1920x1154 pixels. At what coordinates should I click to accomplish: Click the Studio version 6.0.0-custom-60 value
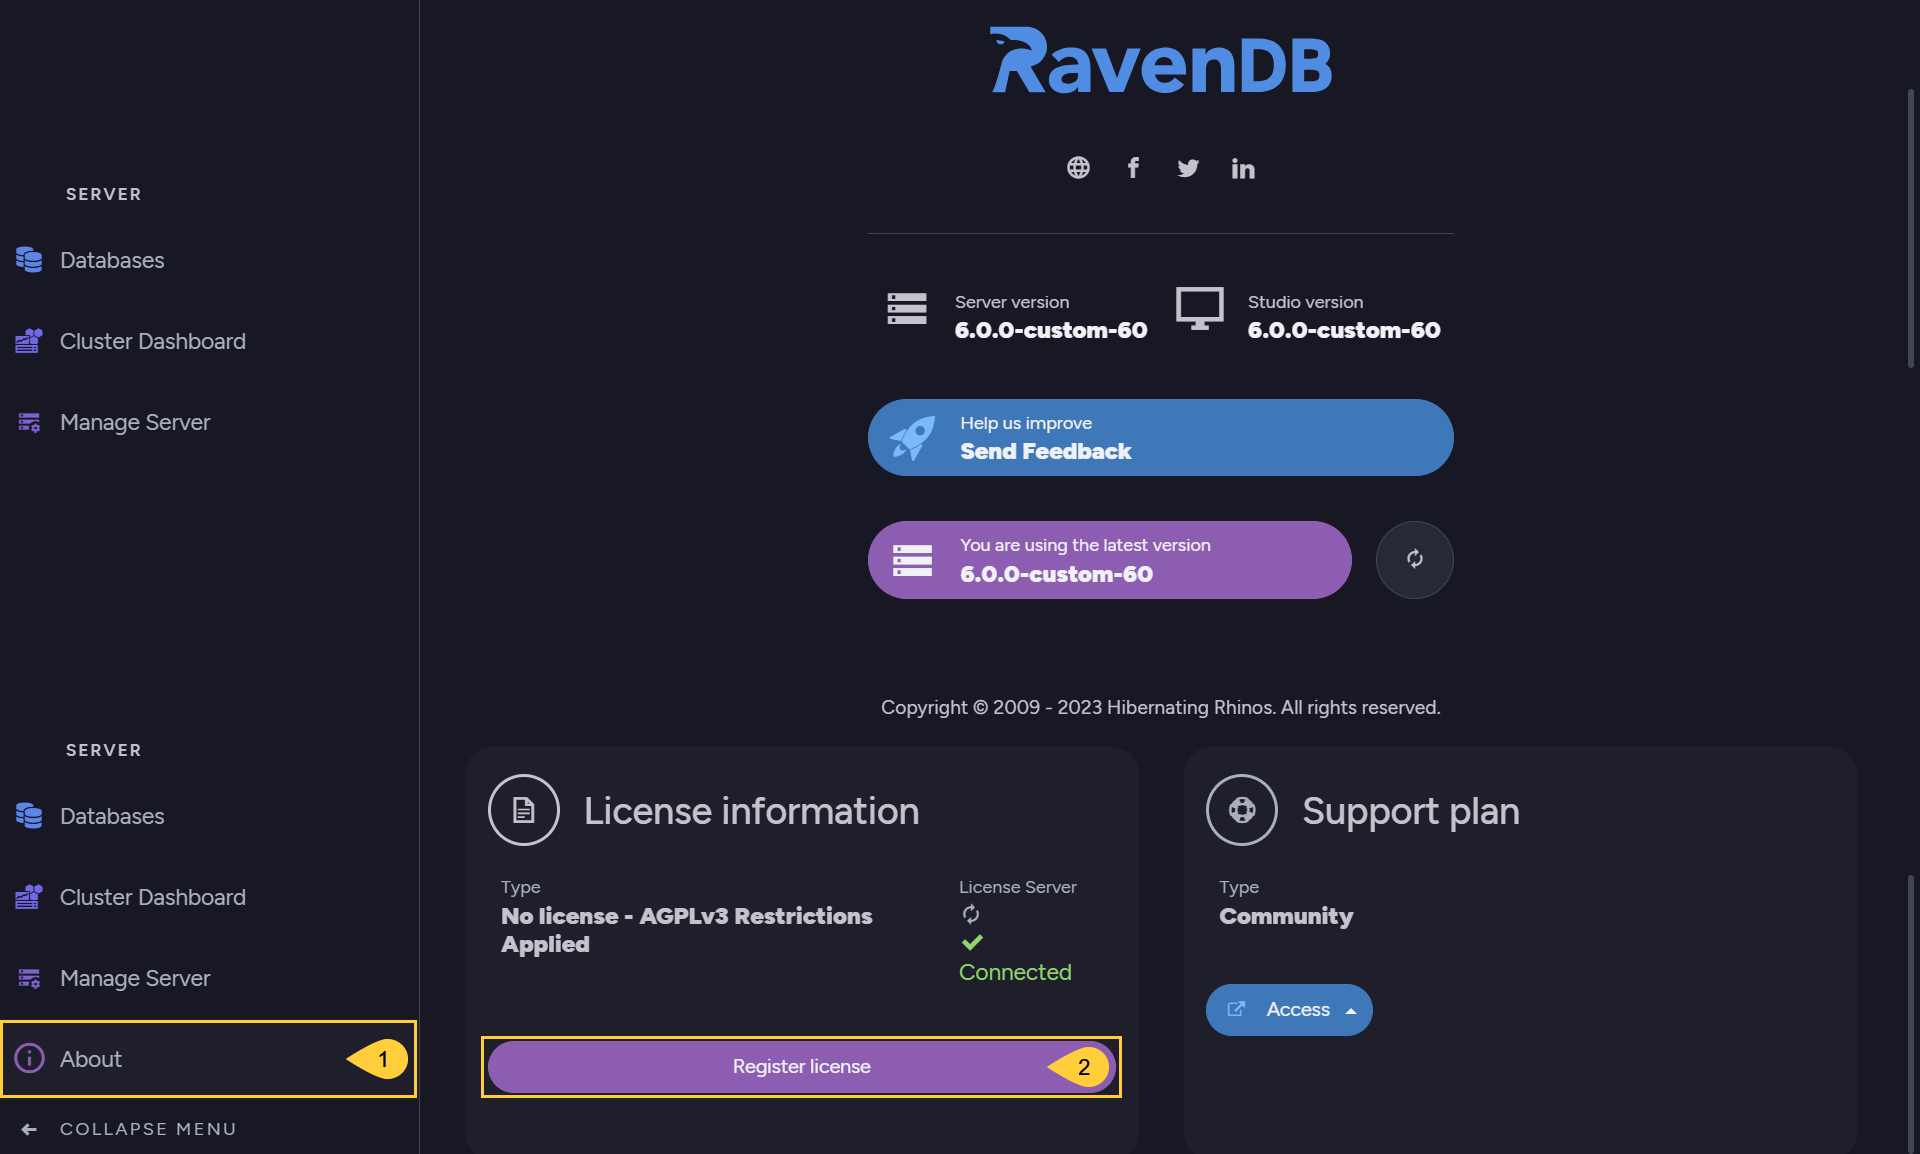1344,330
